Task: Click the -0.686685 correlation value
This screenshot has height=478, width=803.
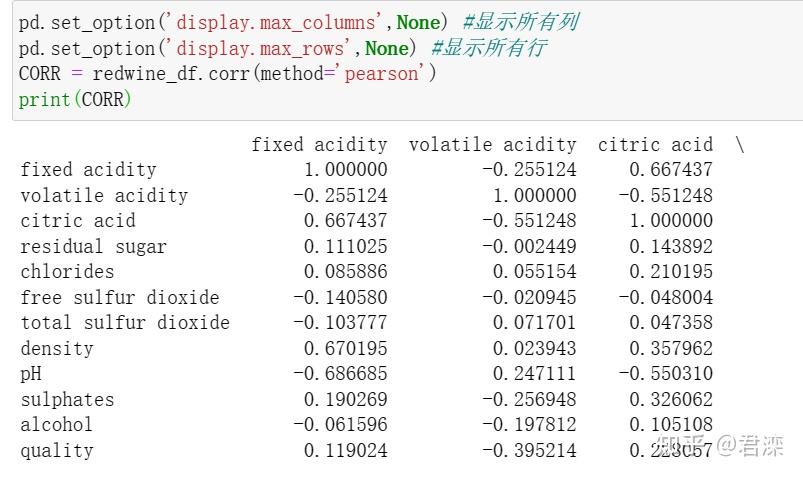Action: coord(339,374)
